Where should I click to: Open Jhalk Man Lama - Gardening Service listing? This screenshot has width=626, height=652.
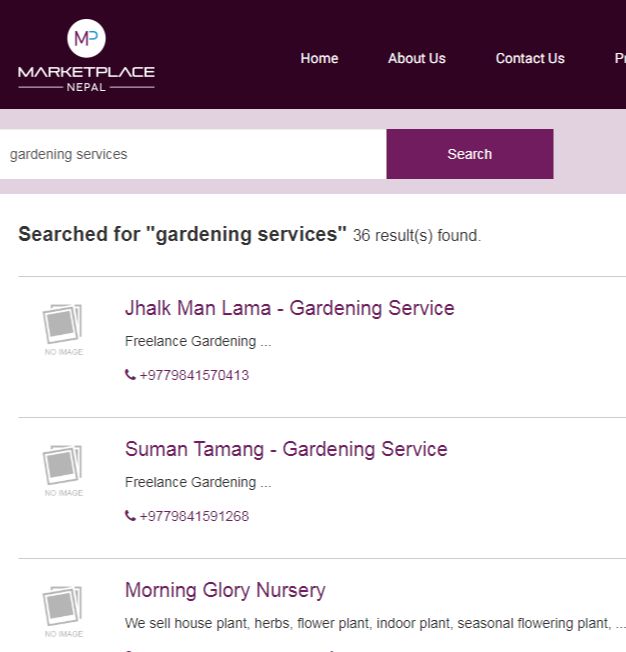coord(289,308)
